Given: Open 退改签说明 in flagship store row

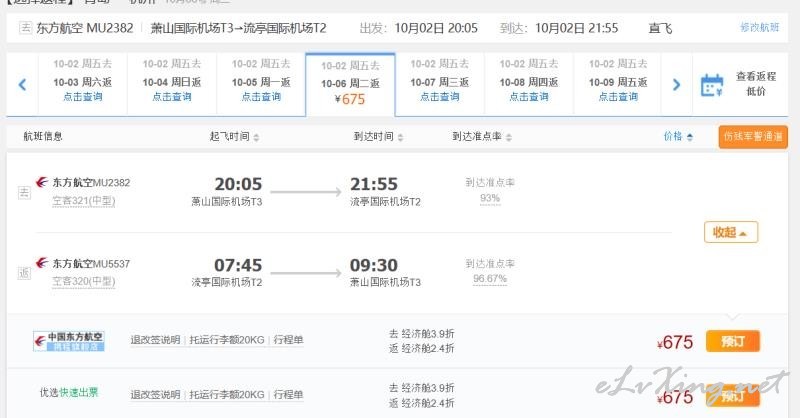Looking at the screenshot, I should point(155,340).
